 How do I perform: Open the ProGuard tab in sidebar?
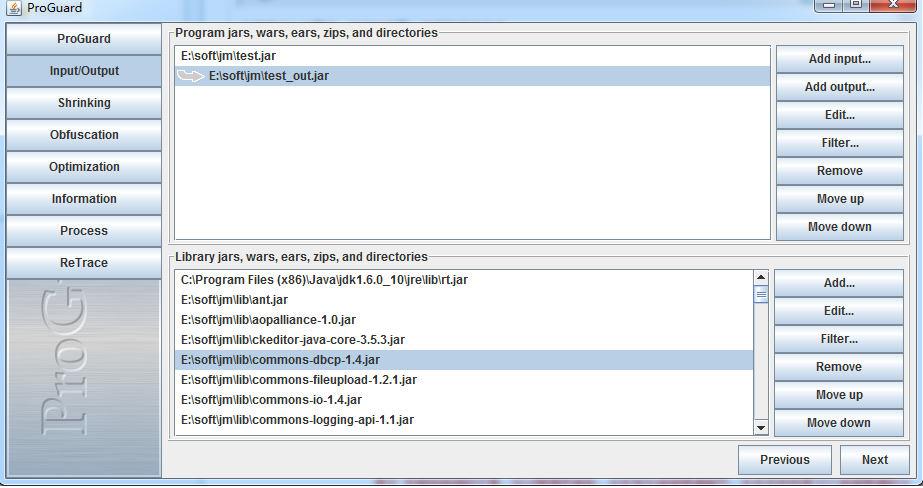point(84,39)
